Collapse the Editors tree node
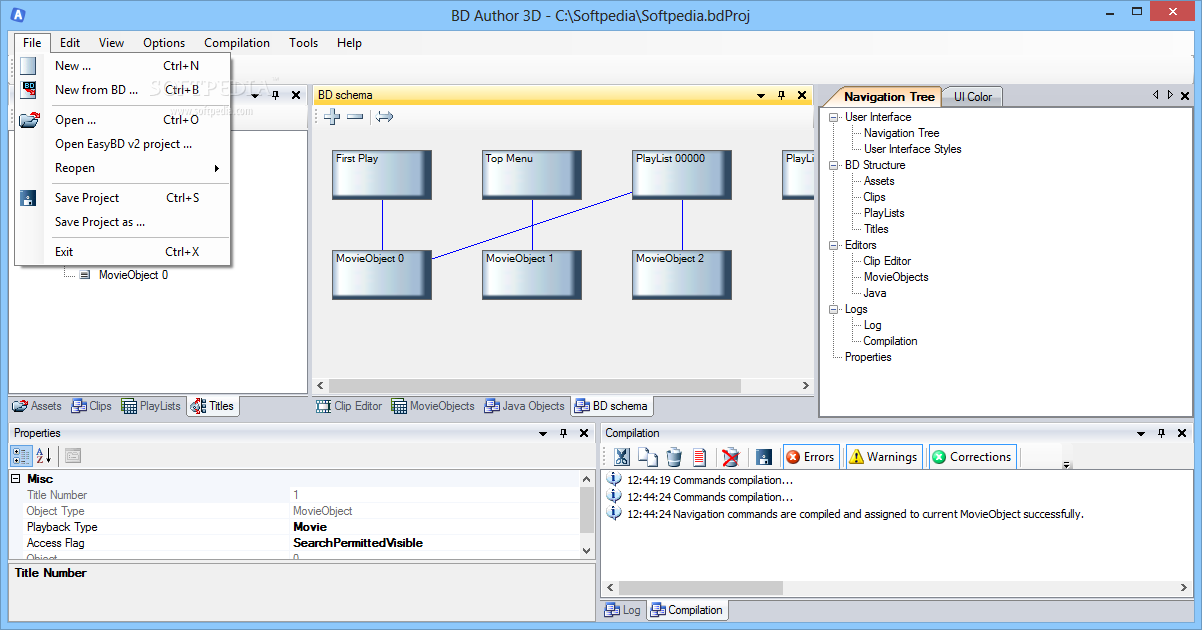Screen dimensions: 1202x630 coord(833,245)
